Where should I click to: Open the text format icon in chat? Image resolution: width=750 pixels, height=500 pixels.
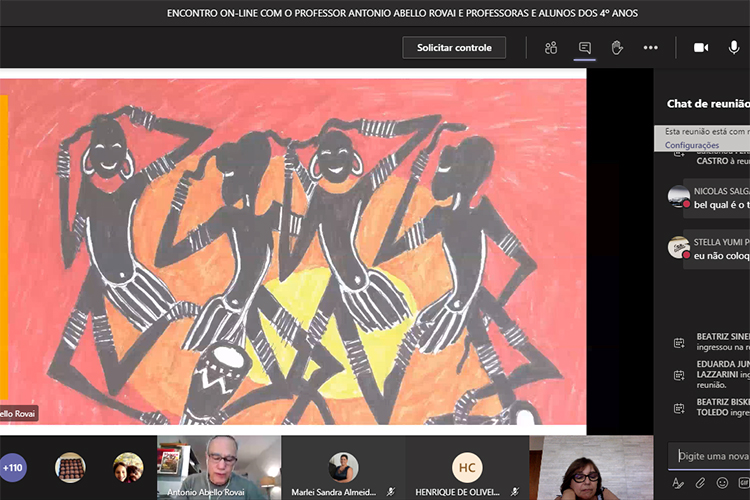point(678,483)
